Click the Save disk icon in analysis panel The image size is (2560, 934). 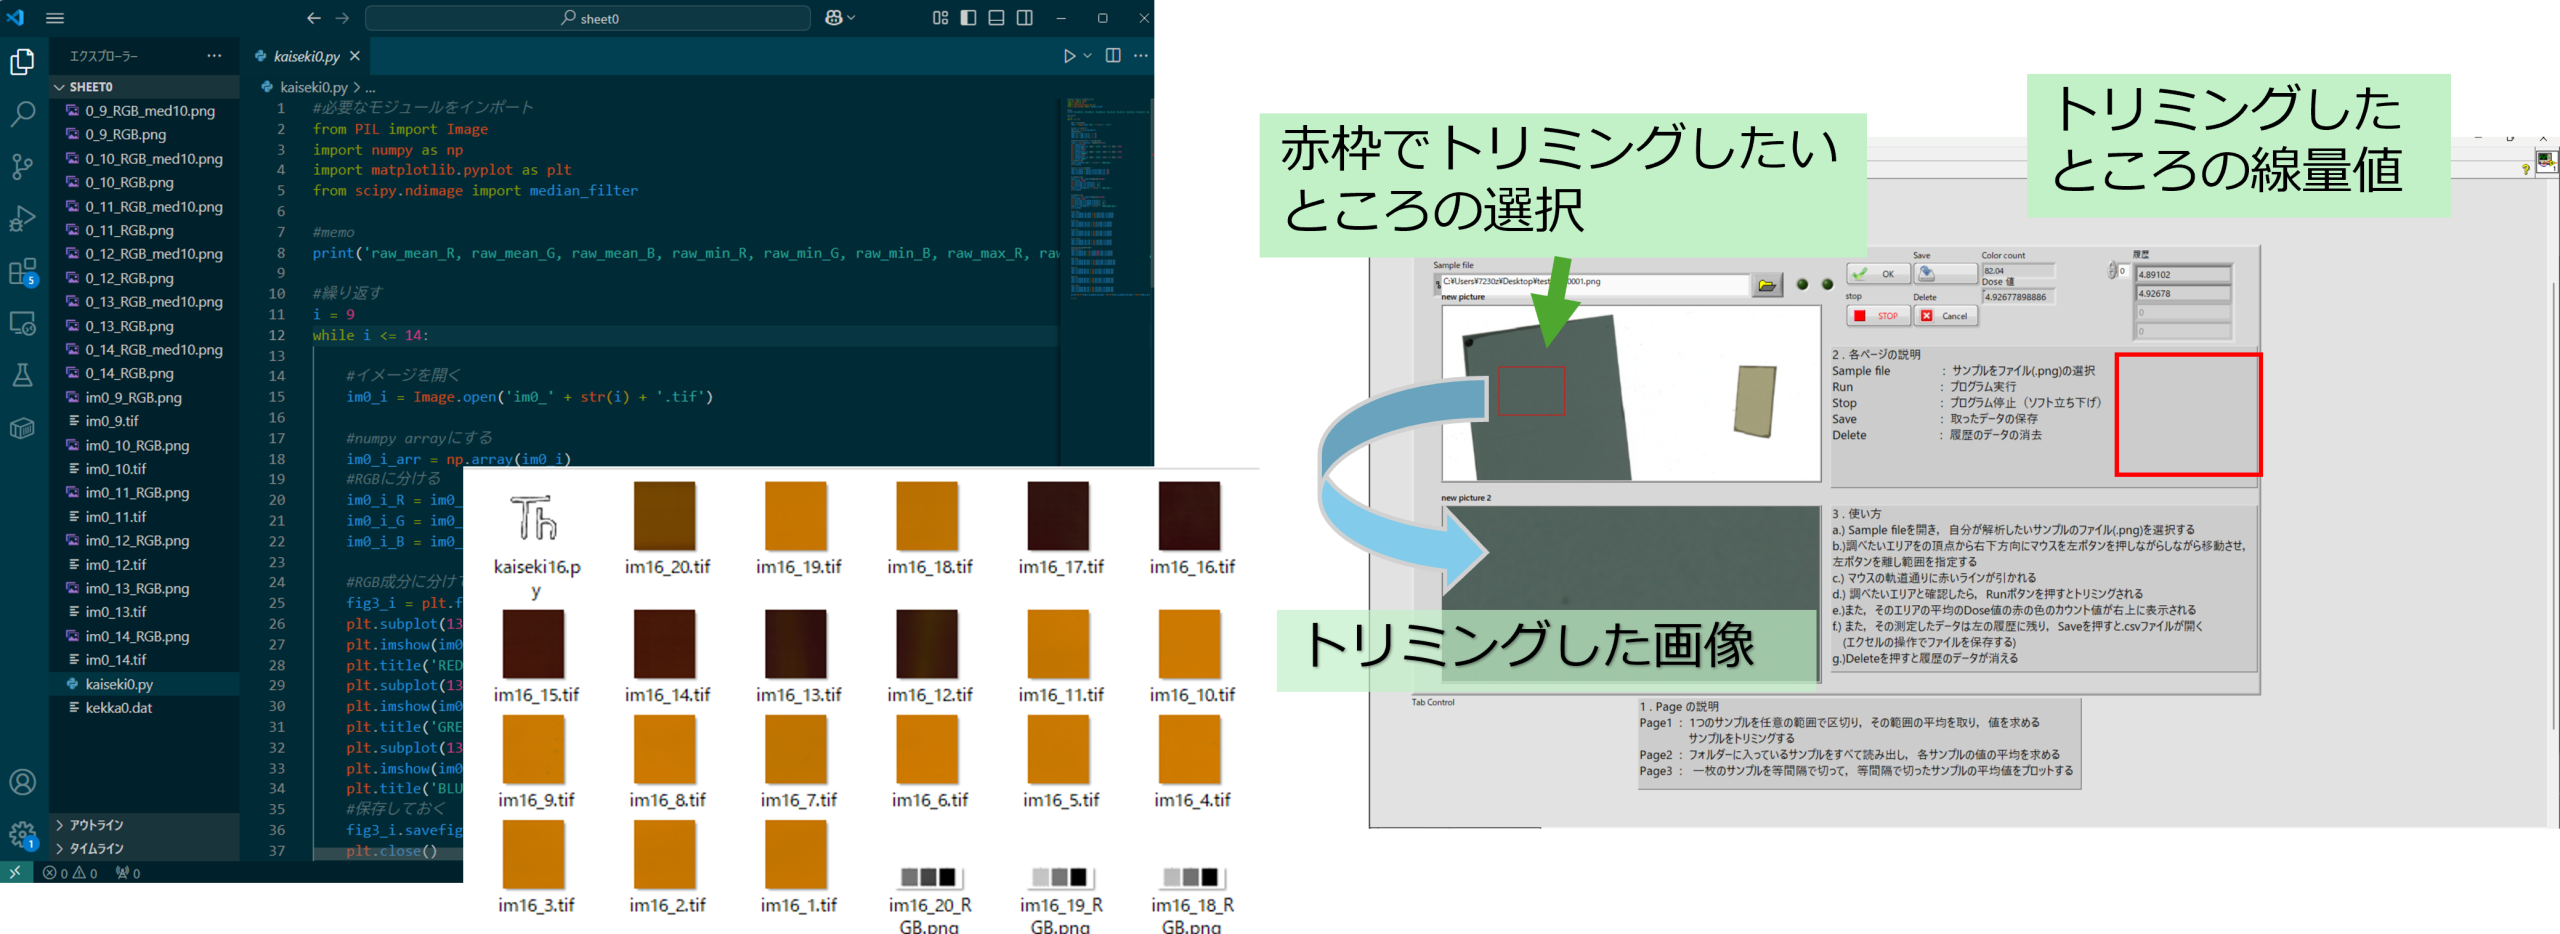[1925, 272]
